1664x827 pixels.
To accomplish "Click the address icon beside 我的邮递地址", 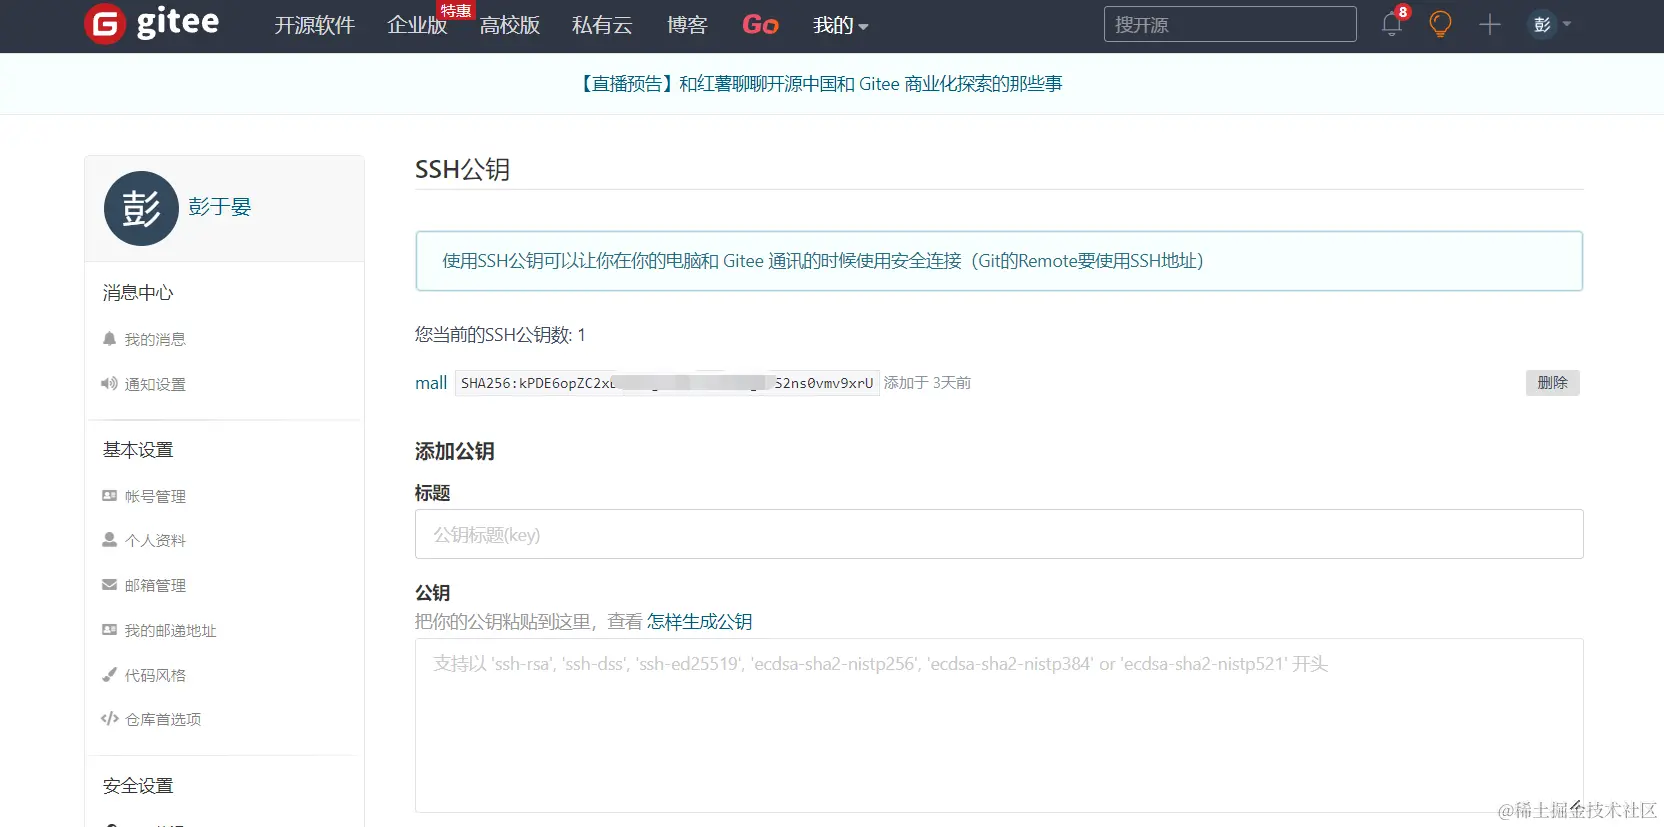I will [x=109, y=630].
